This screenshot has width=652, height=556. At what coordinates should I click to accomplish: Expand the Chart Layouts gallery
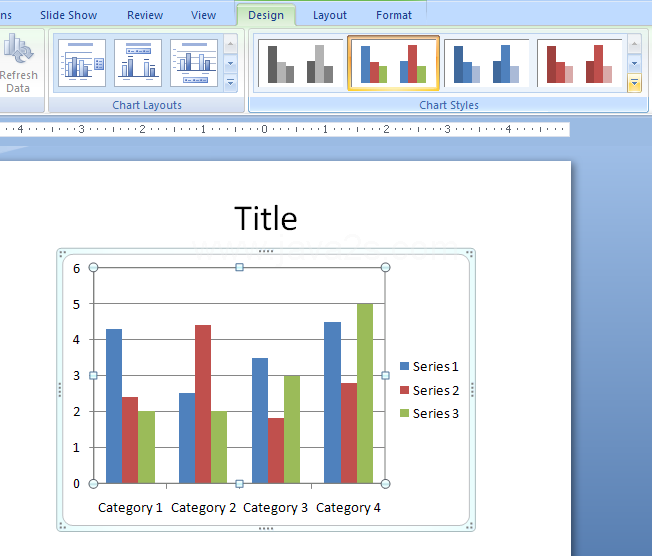coord(230,83)
